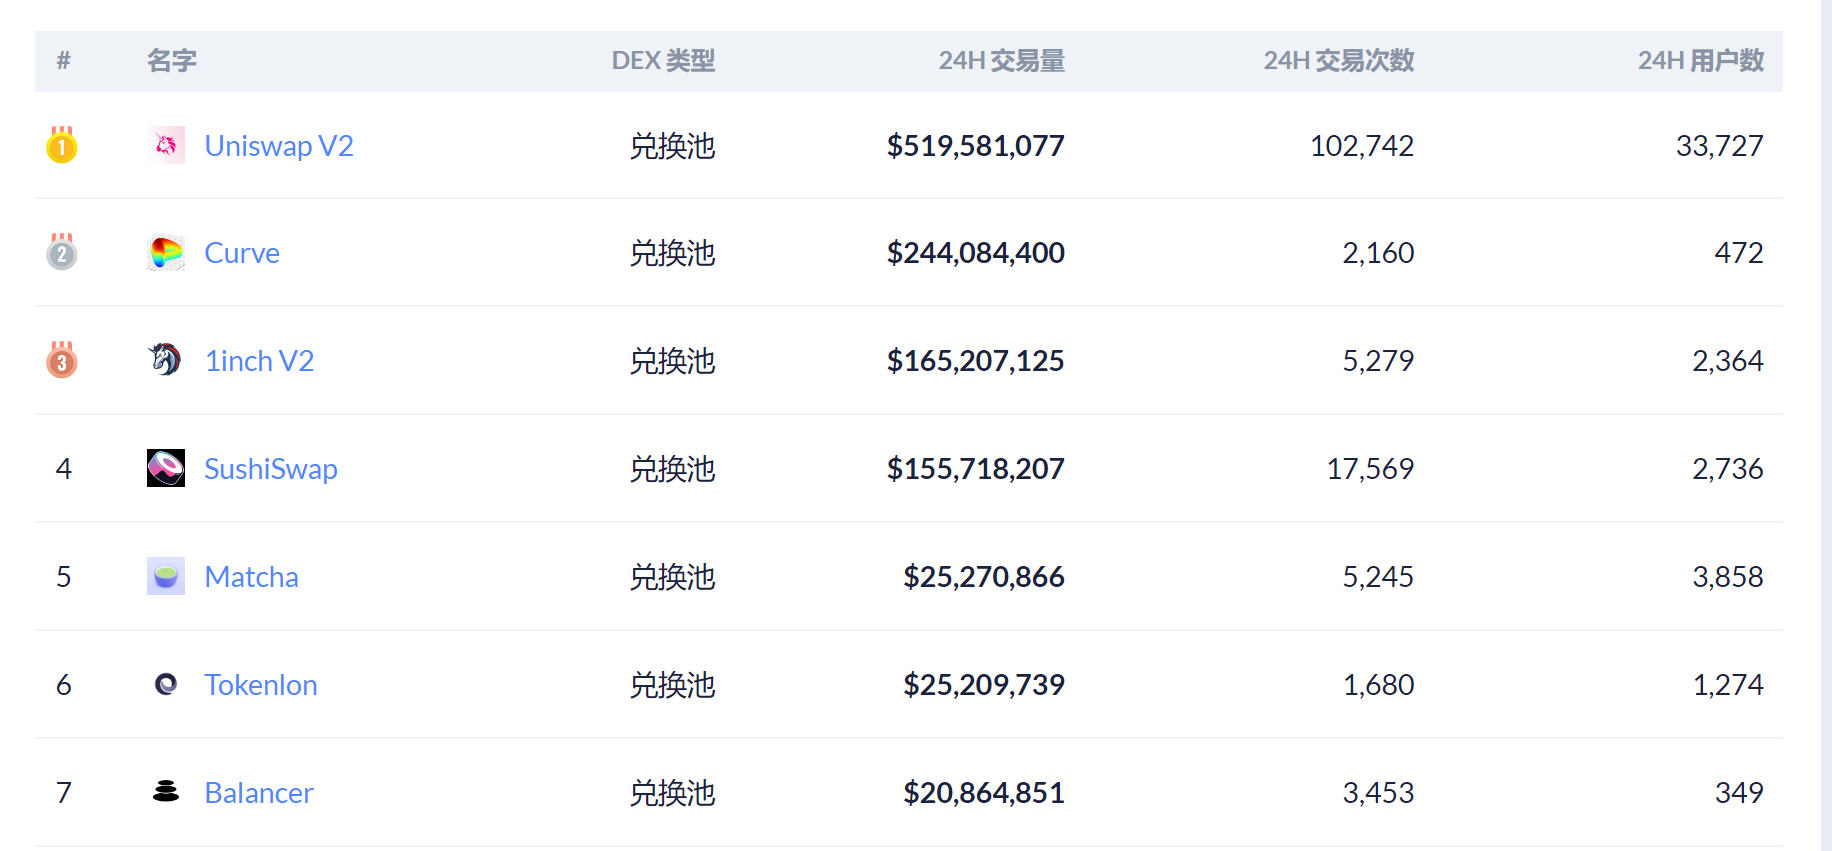
Task: Open the Tokenlon link
Action: click(261, 685)
